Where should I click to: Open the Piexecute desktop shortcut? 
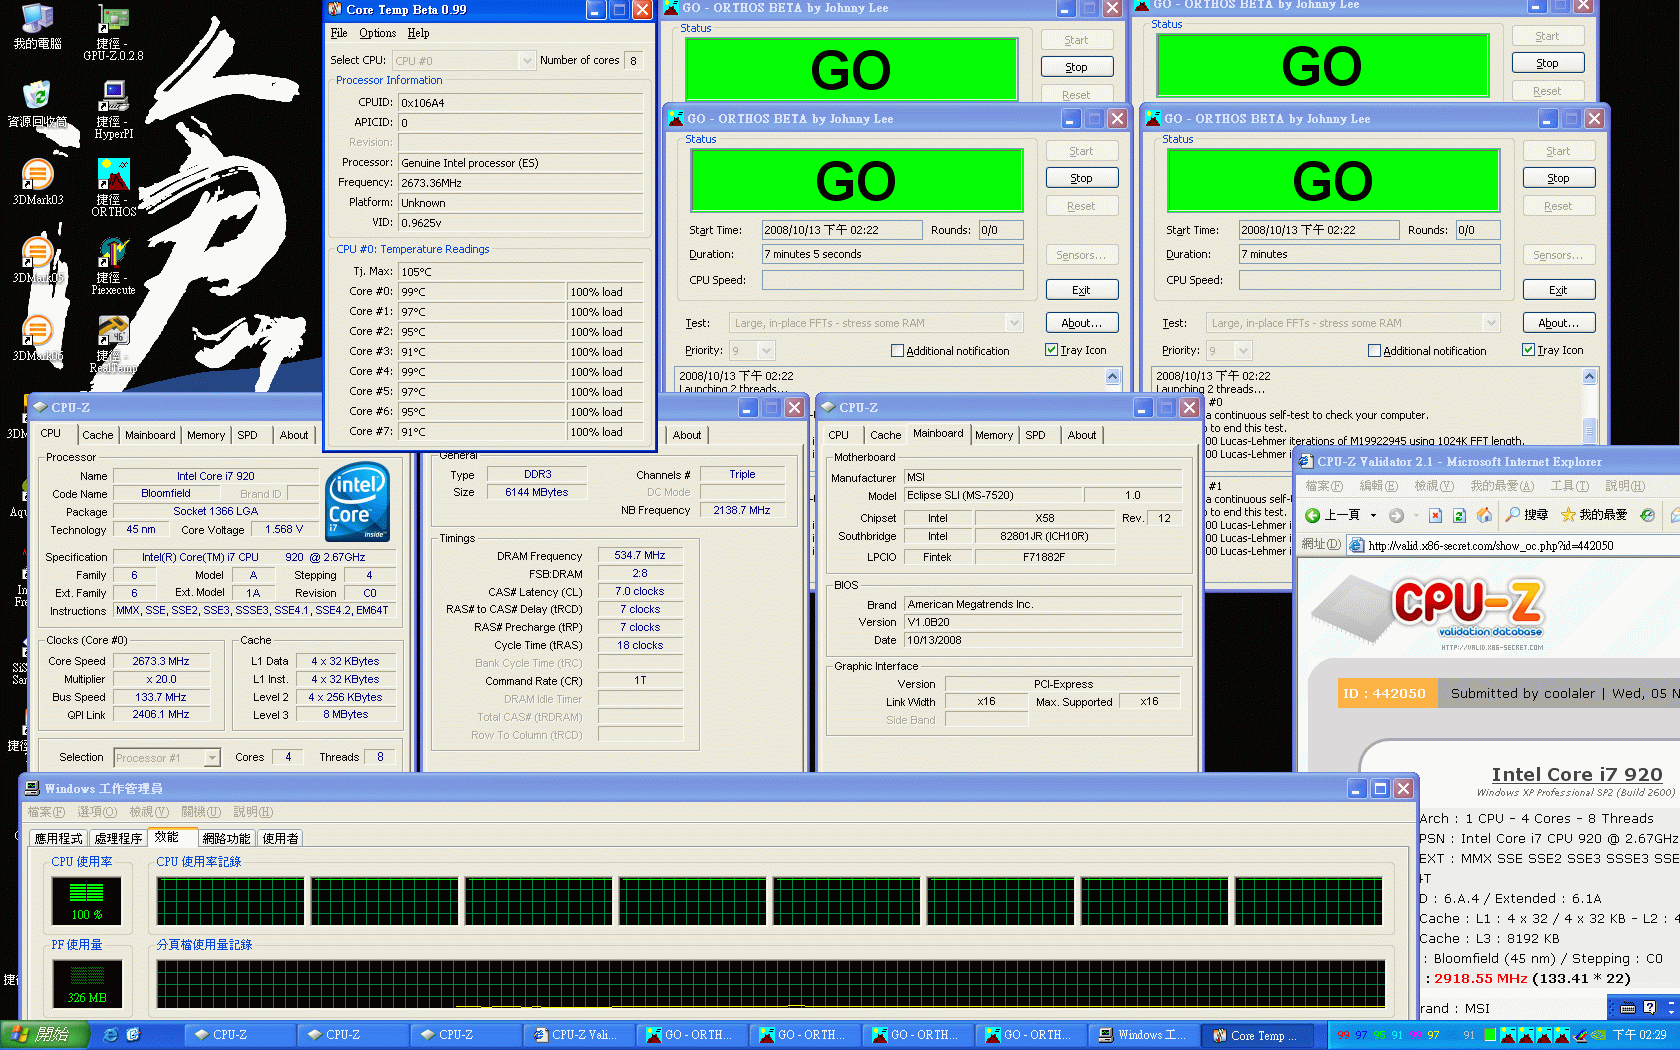[113, 264]
